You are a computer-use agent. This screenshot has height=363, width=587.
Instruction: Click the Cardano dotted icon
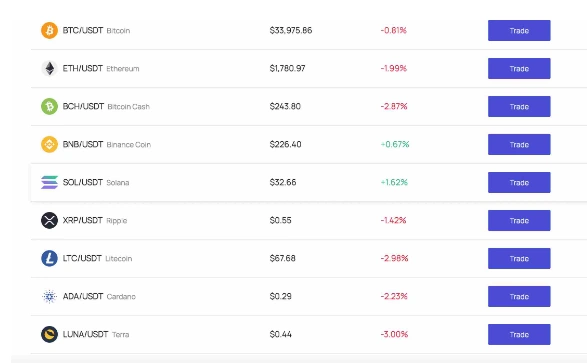pos(49,296)
